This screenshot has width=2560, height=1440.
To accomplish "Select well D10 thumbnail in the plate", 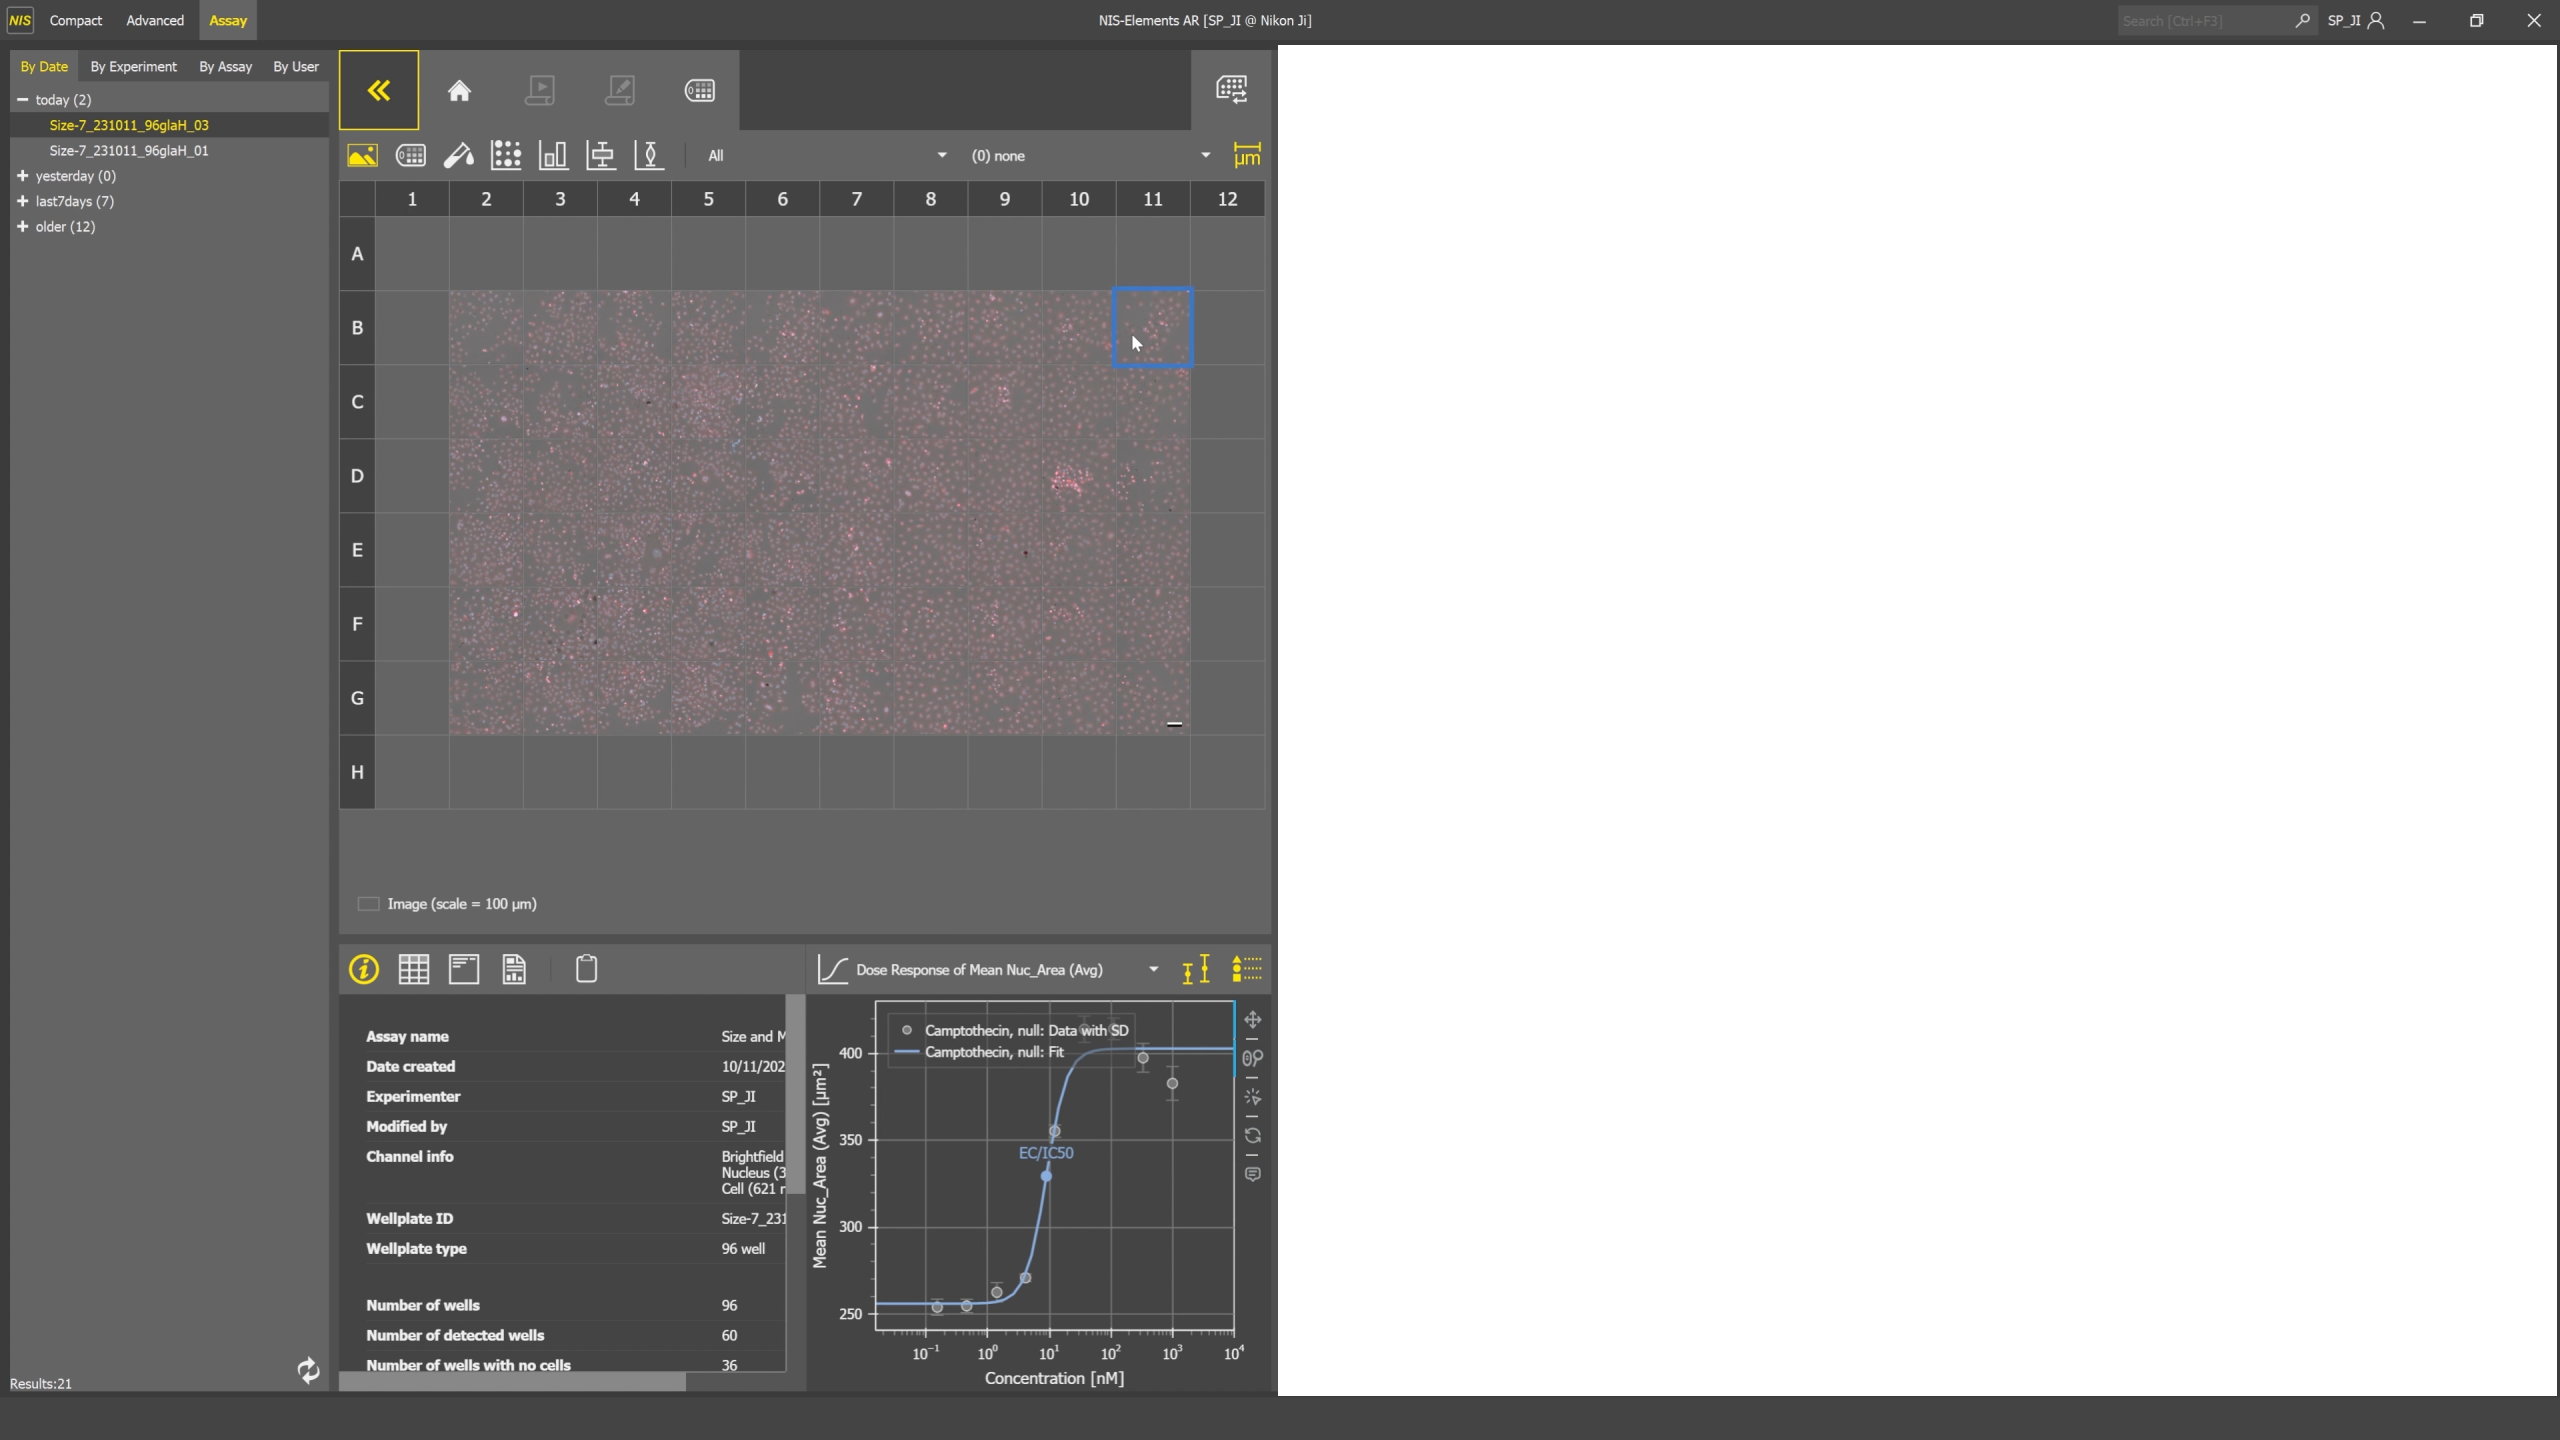I will click(x=1078, y=476).
